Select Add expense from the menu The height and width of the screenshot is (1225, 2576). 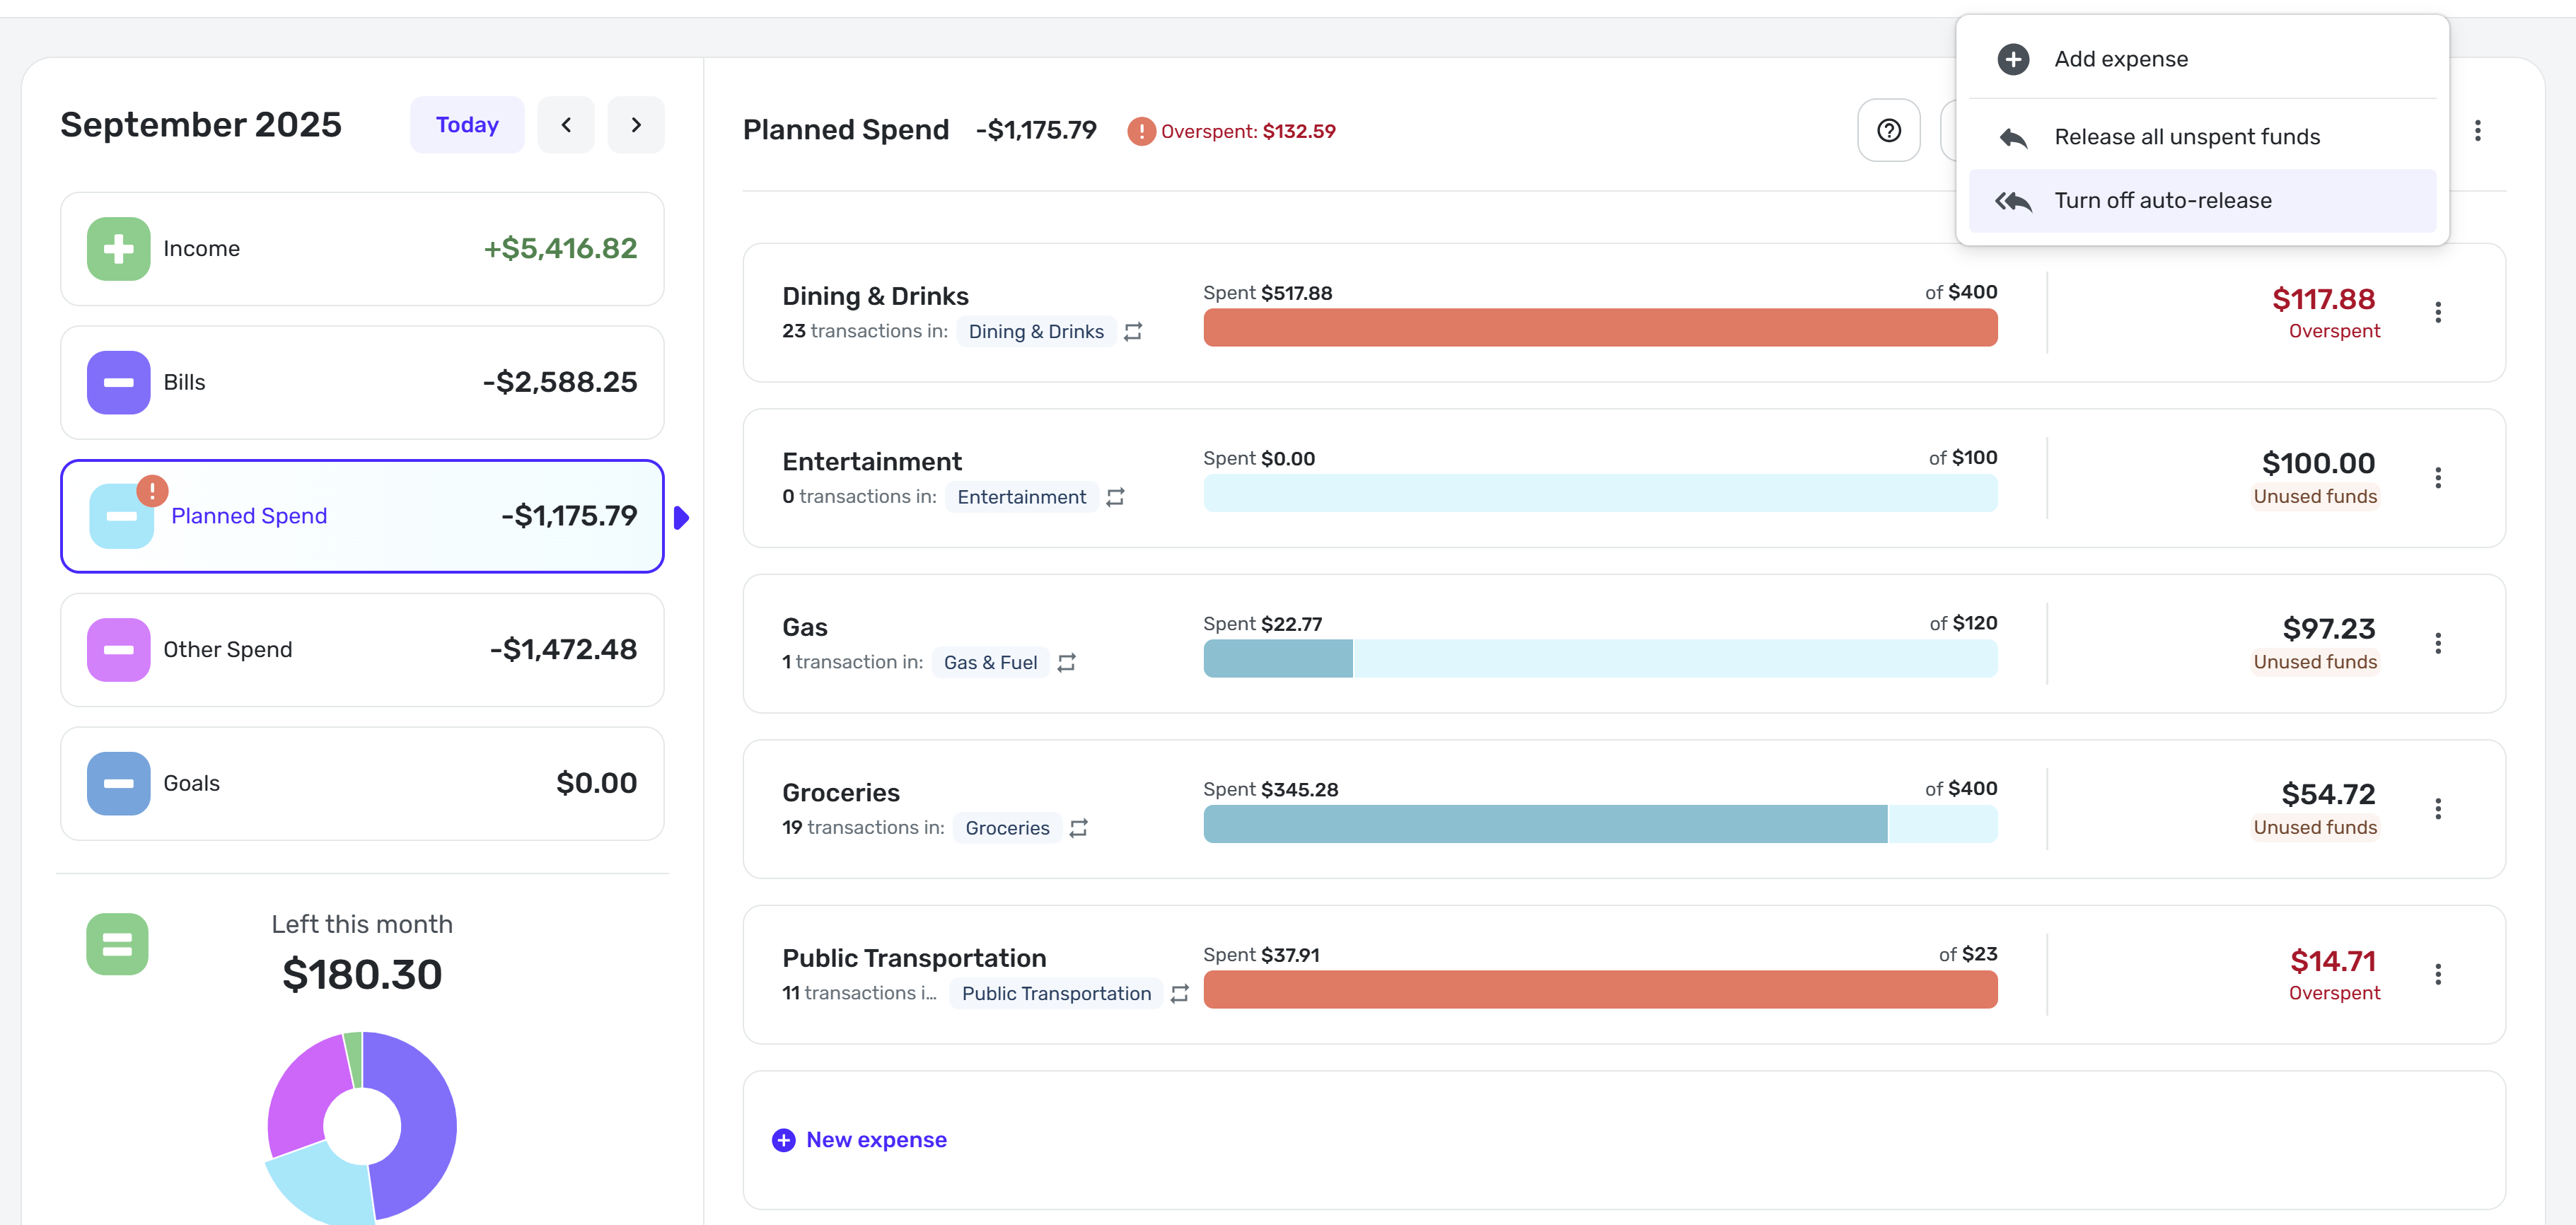tap(2120, 59)
